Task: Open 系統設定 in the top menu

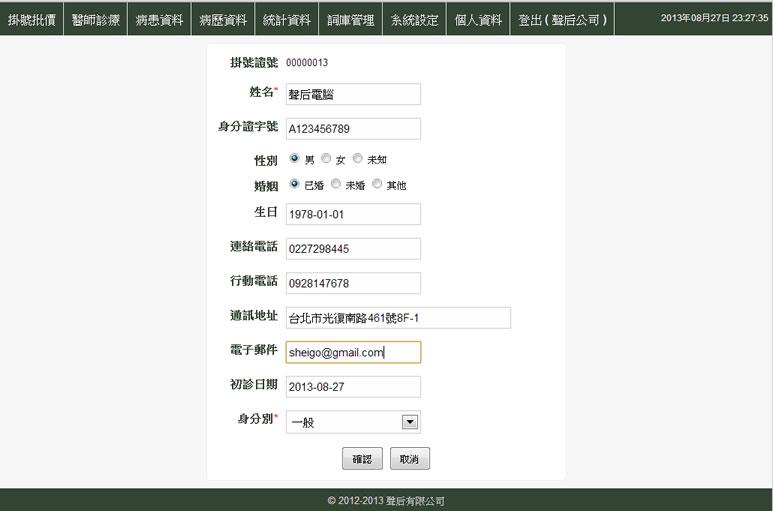Action: 414,19
